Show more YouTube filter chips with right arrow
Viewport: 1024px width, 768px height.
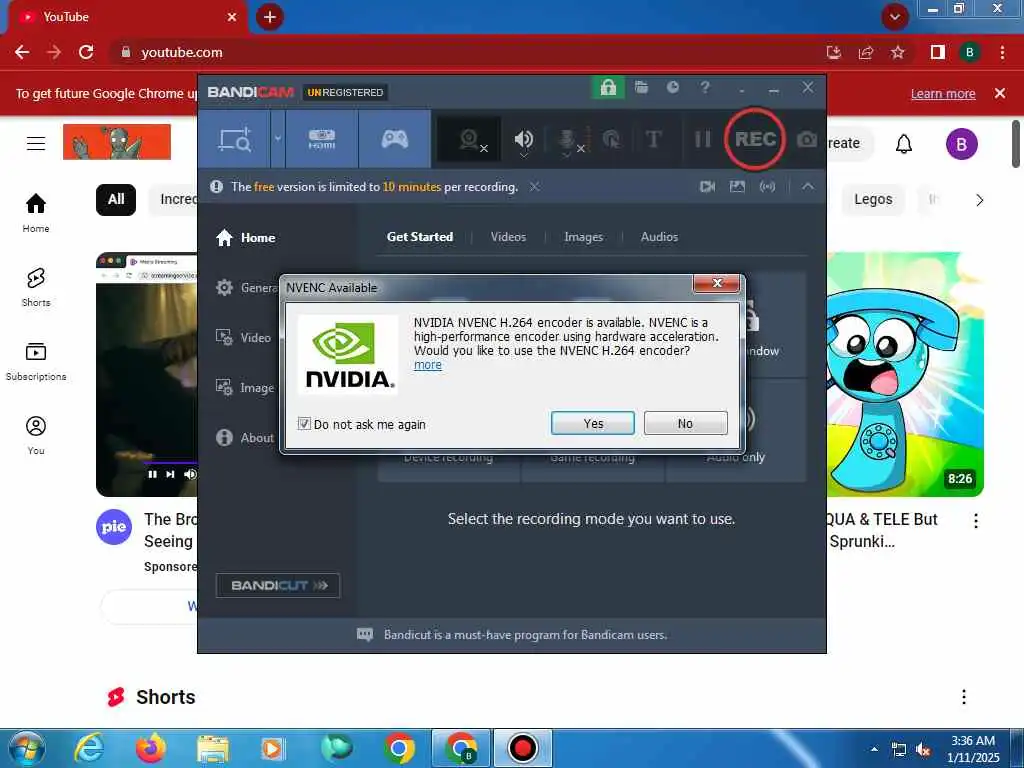click(x=979, y=200)
